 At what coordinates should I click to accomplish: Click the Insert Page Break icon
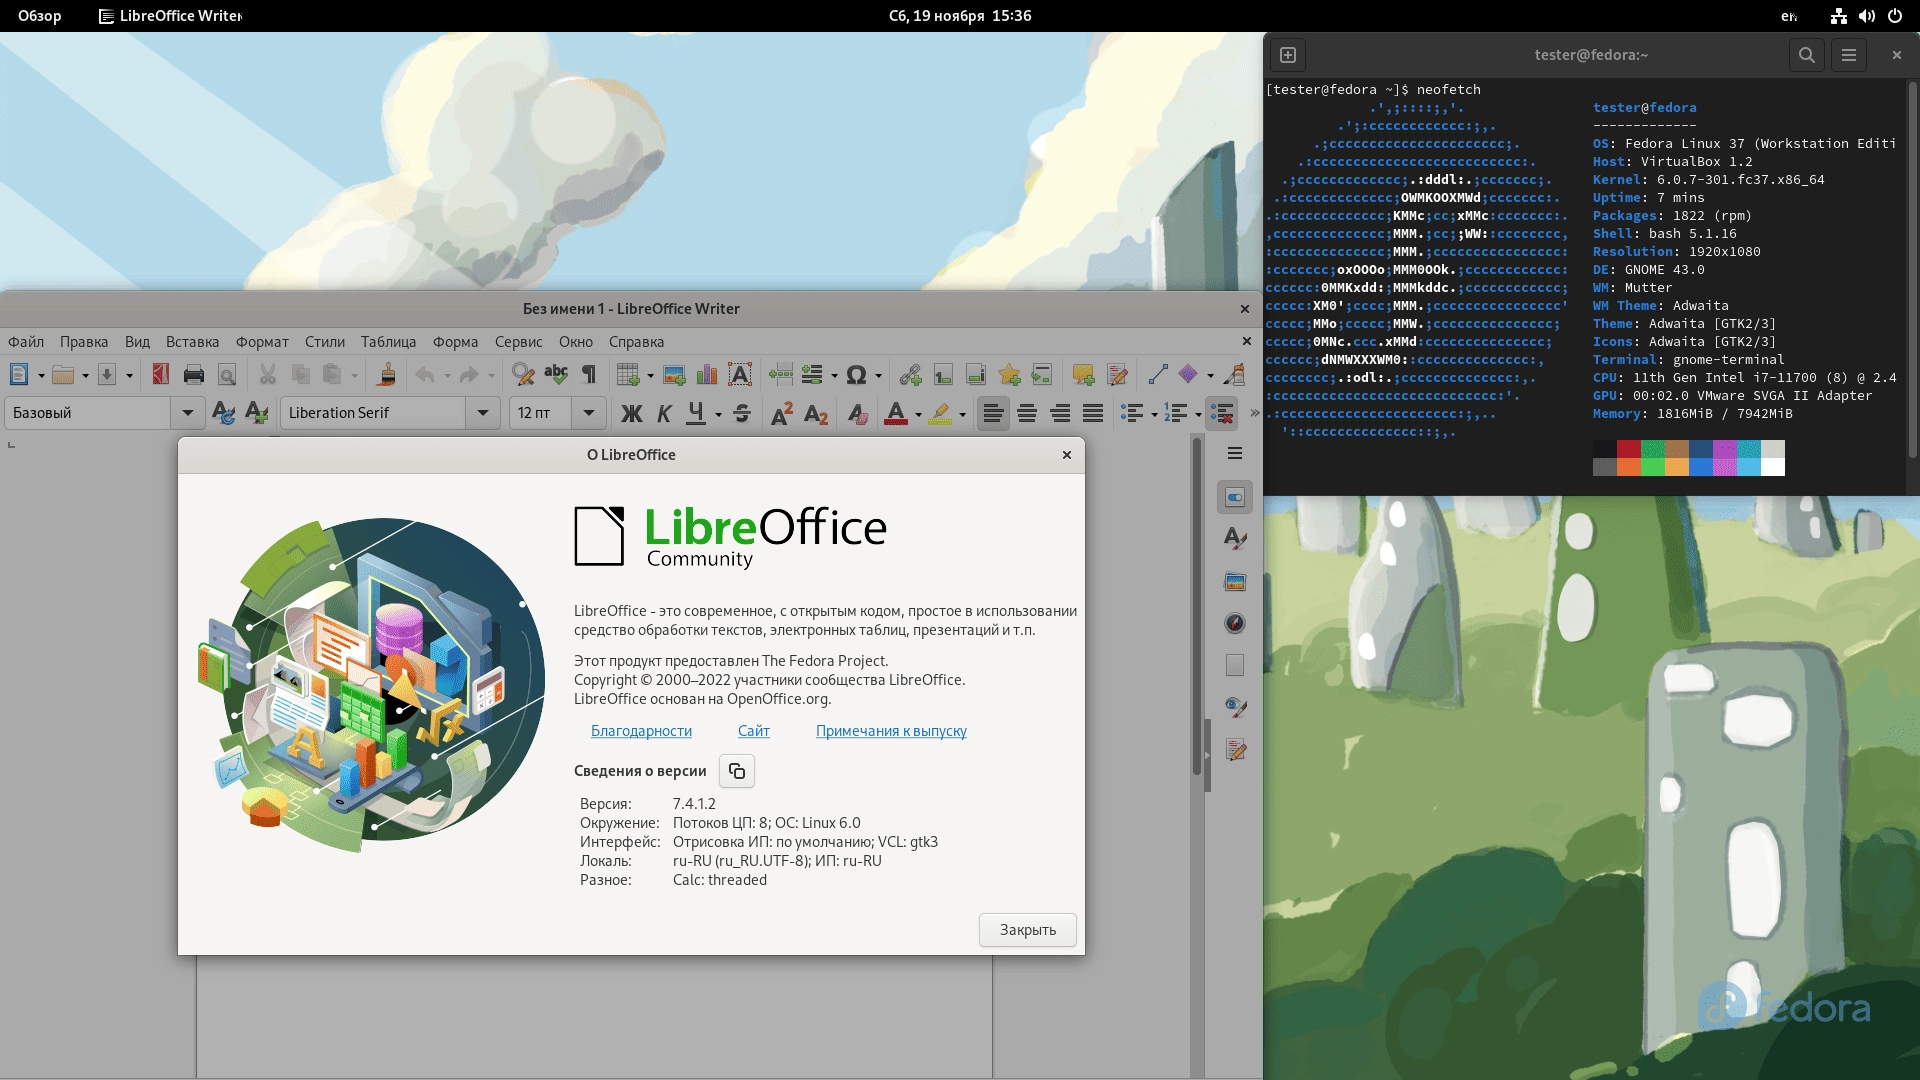click(781, 375)
